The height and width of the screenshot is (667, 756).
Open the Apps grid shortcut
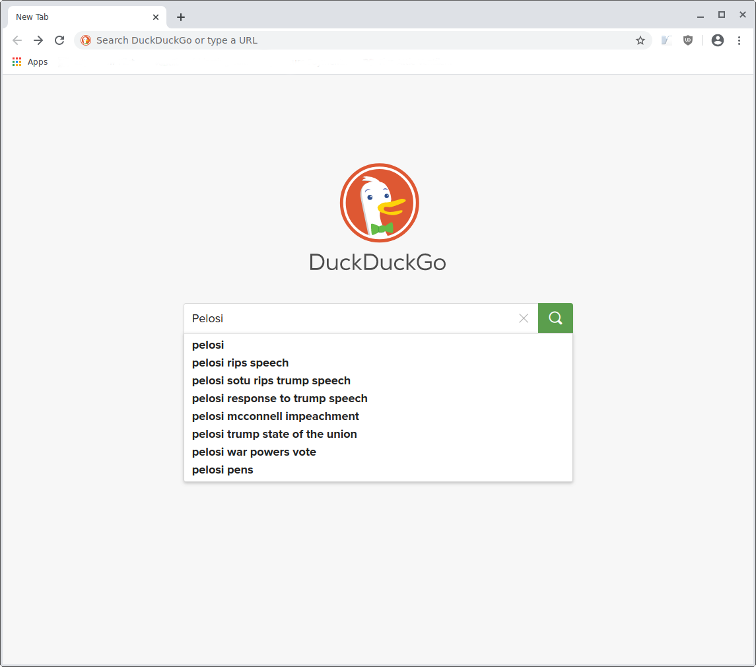[30, 62]
